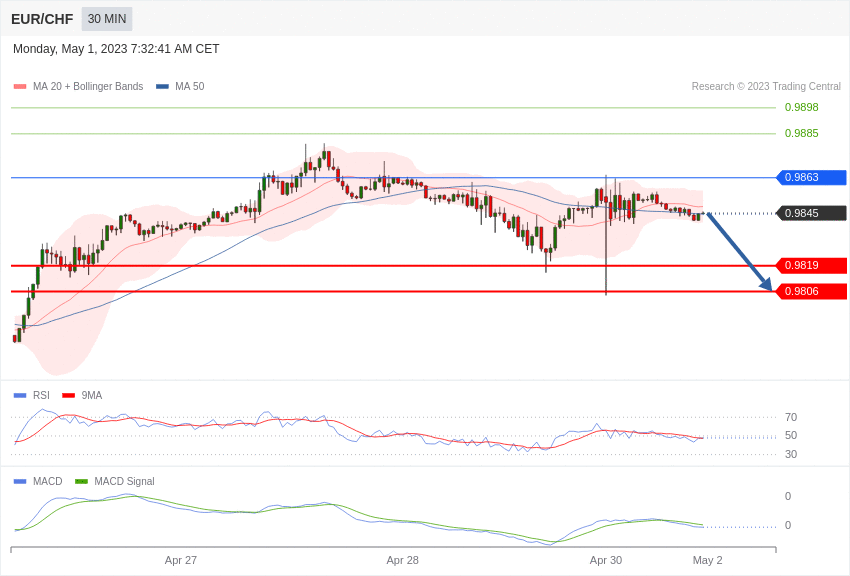850x576 pixels.
Task: Click the date and time stamp text
Action: pyautogui.click(x=116, y=49)
